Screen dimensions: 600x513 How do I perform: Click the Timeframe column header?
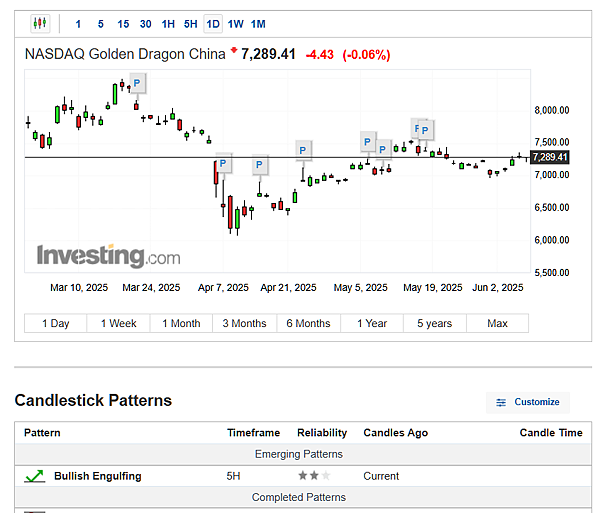253,433
